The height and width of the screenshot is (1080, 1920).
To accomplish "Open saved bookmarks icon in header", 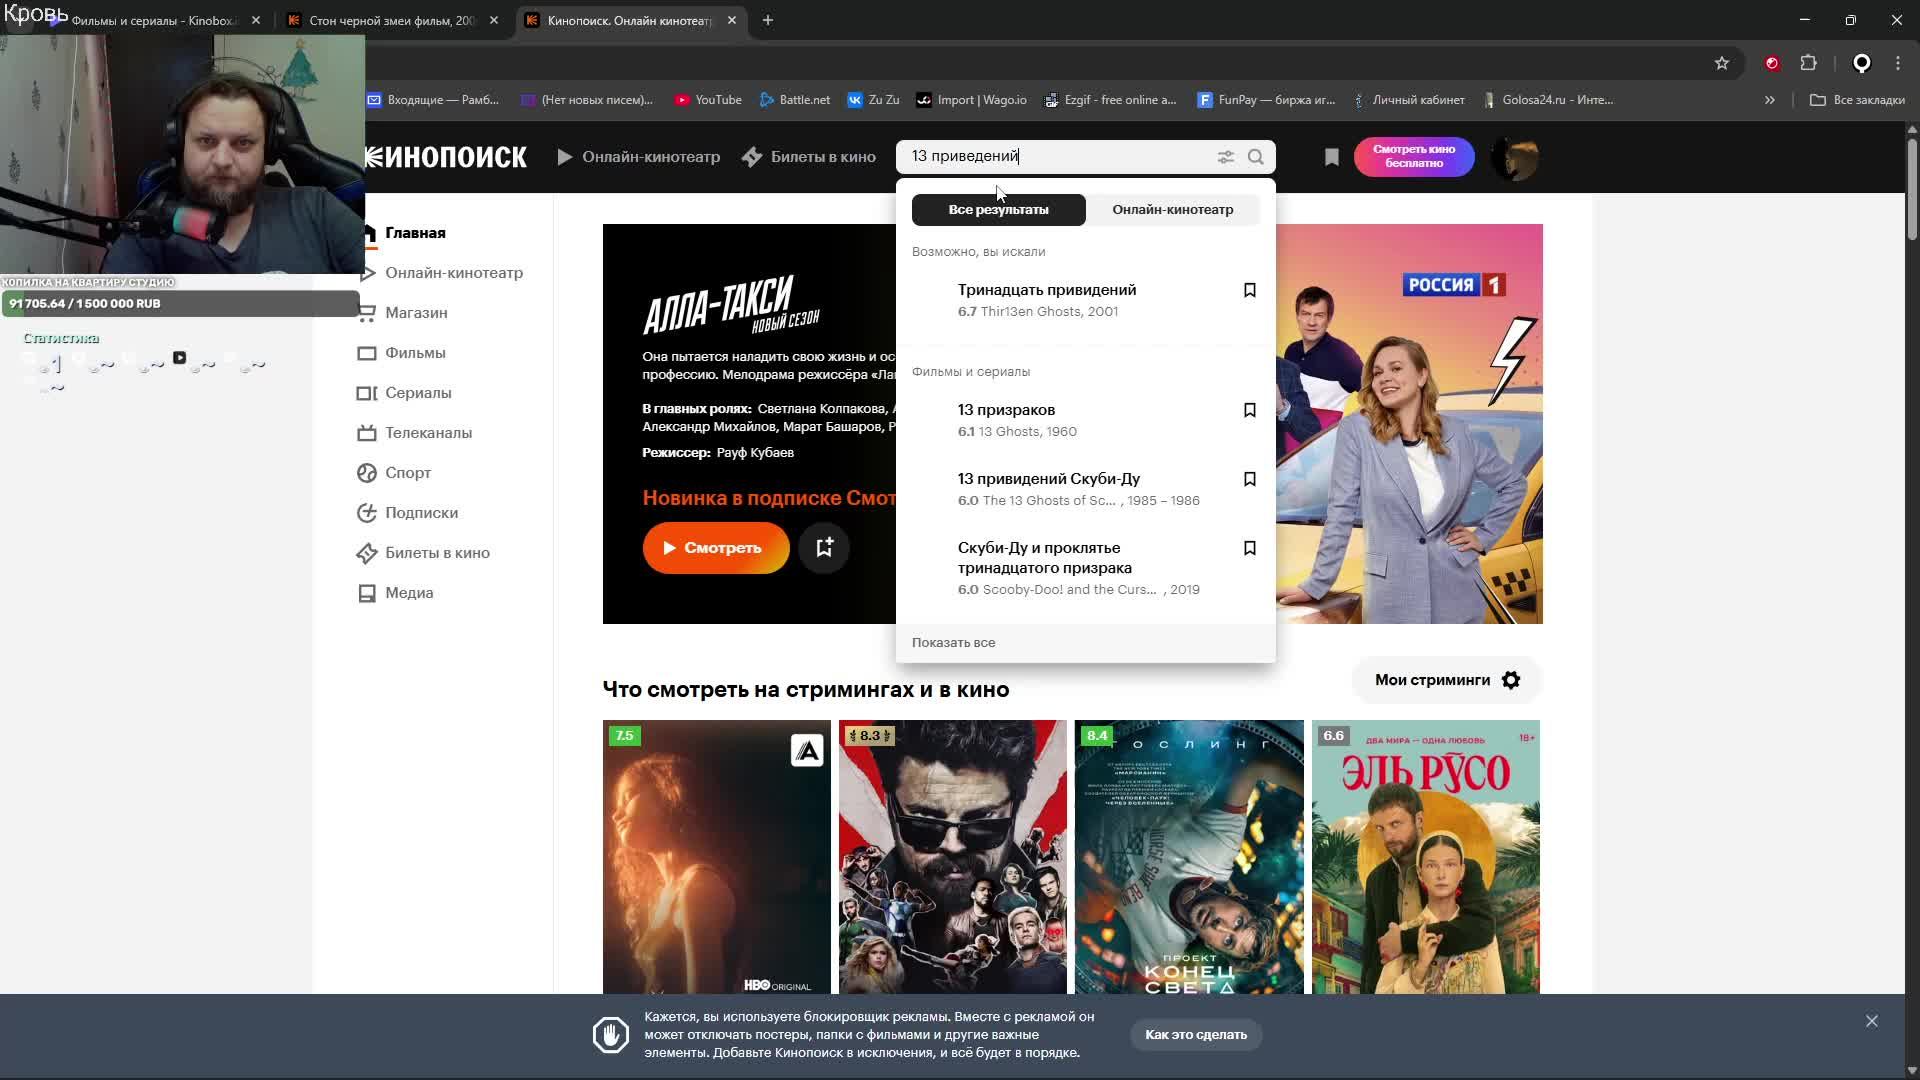I will 1331,157.
